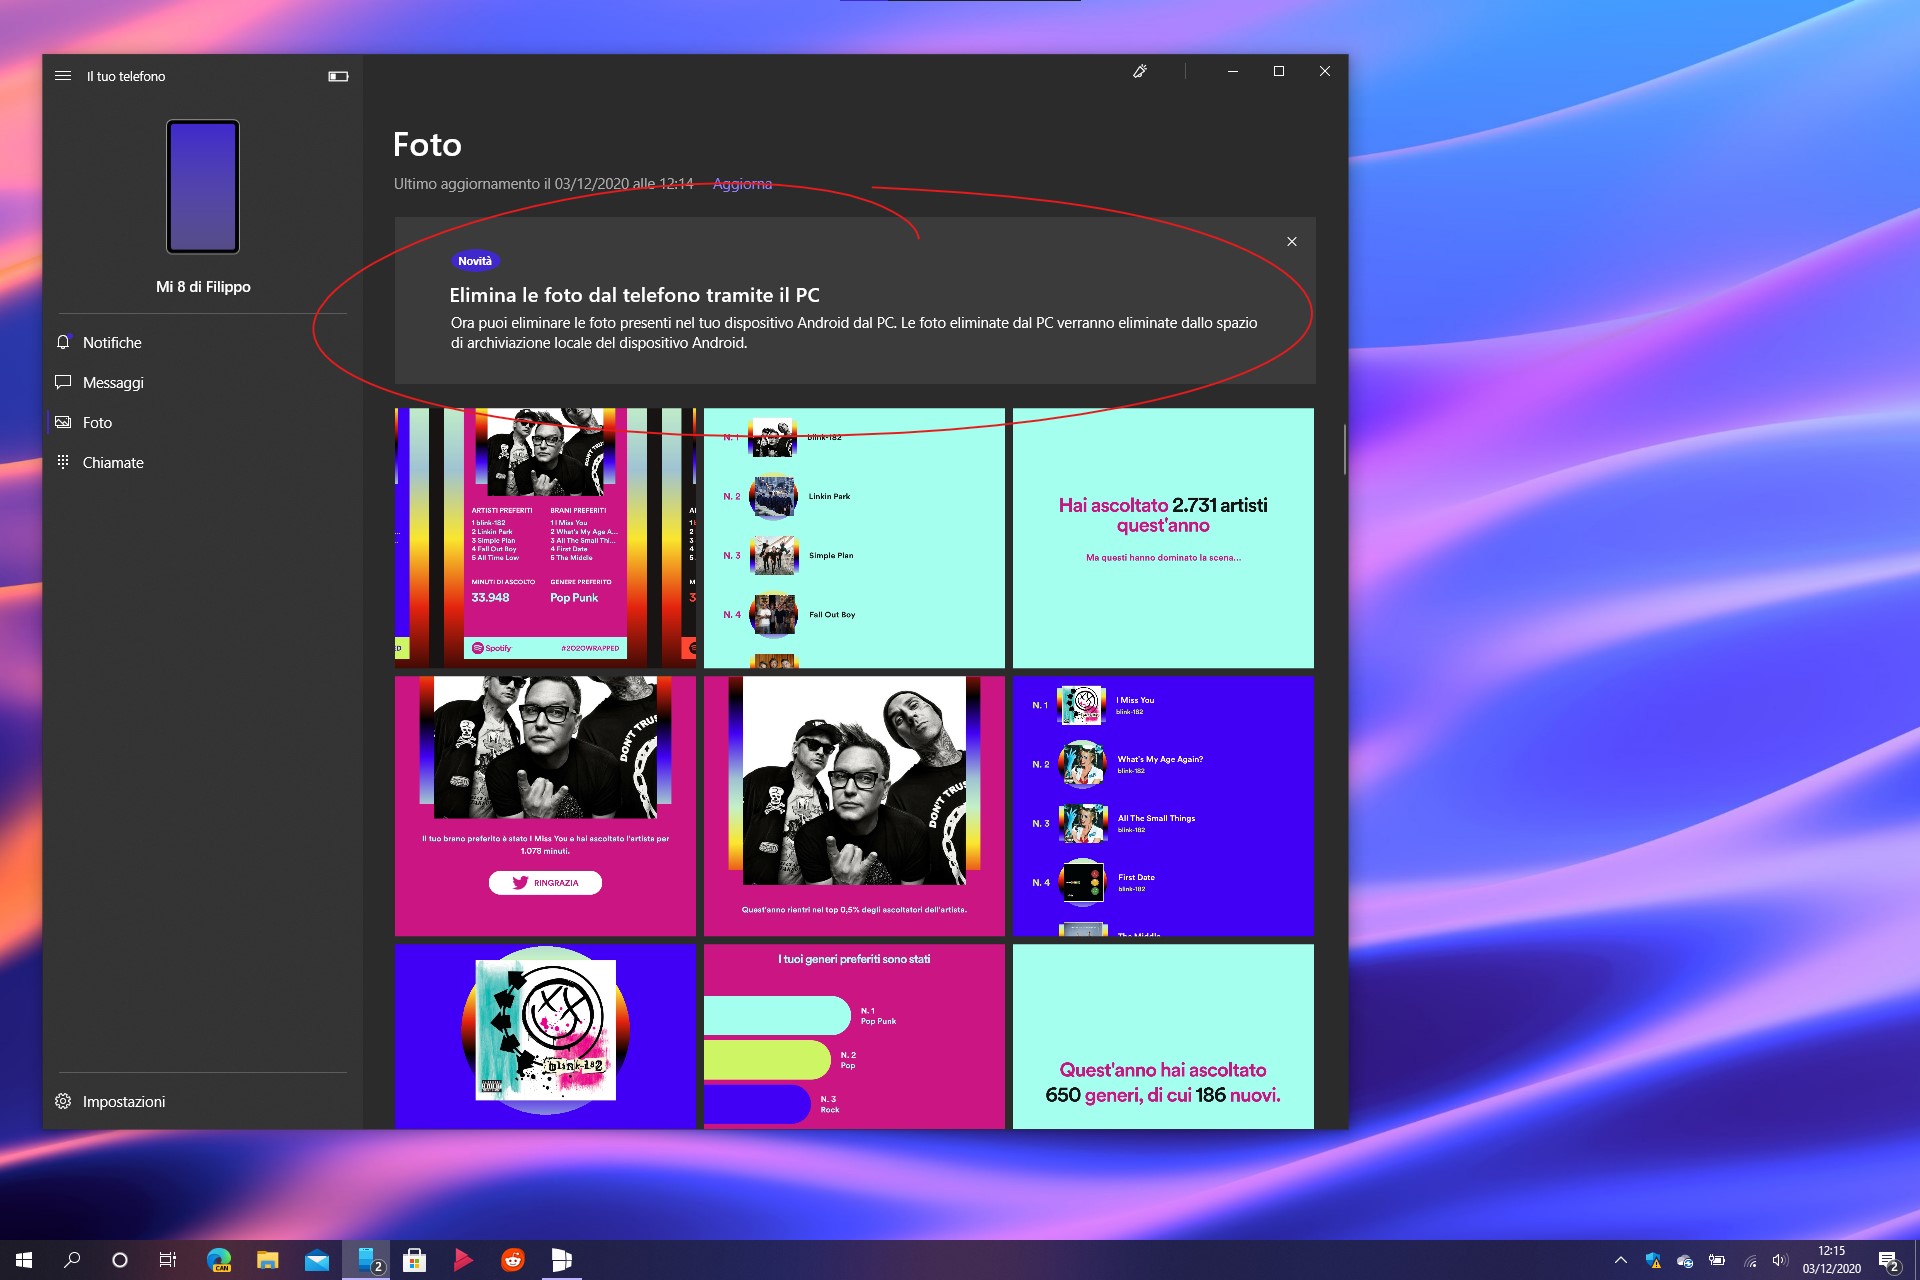Click the phone battery status icon

click(338, 76)
